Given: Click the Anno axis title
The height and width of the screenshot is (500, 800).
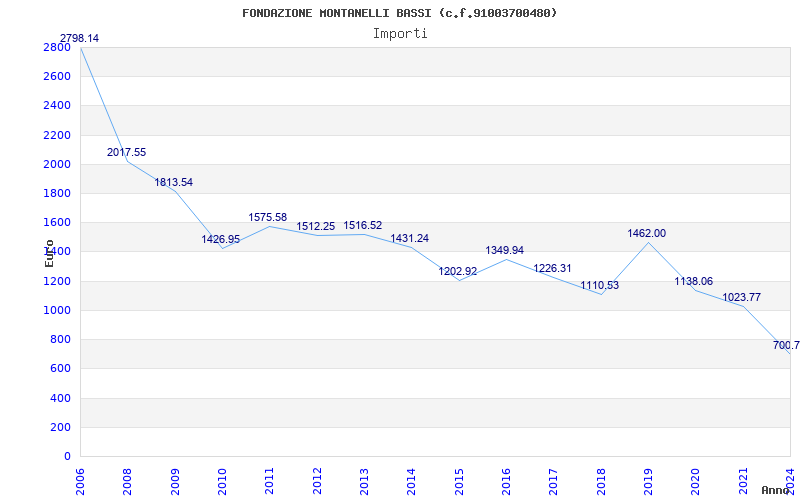Looking at the screenshot, I should [776, 490].
